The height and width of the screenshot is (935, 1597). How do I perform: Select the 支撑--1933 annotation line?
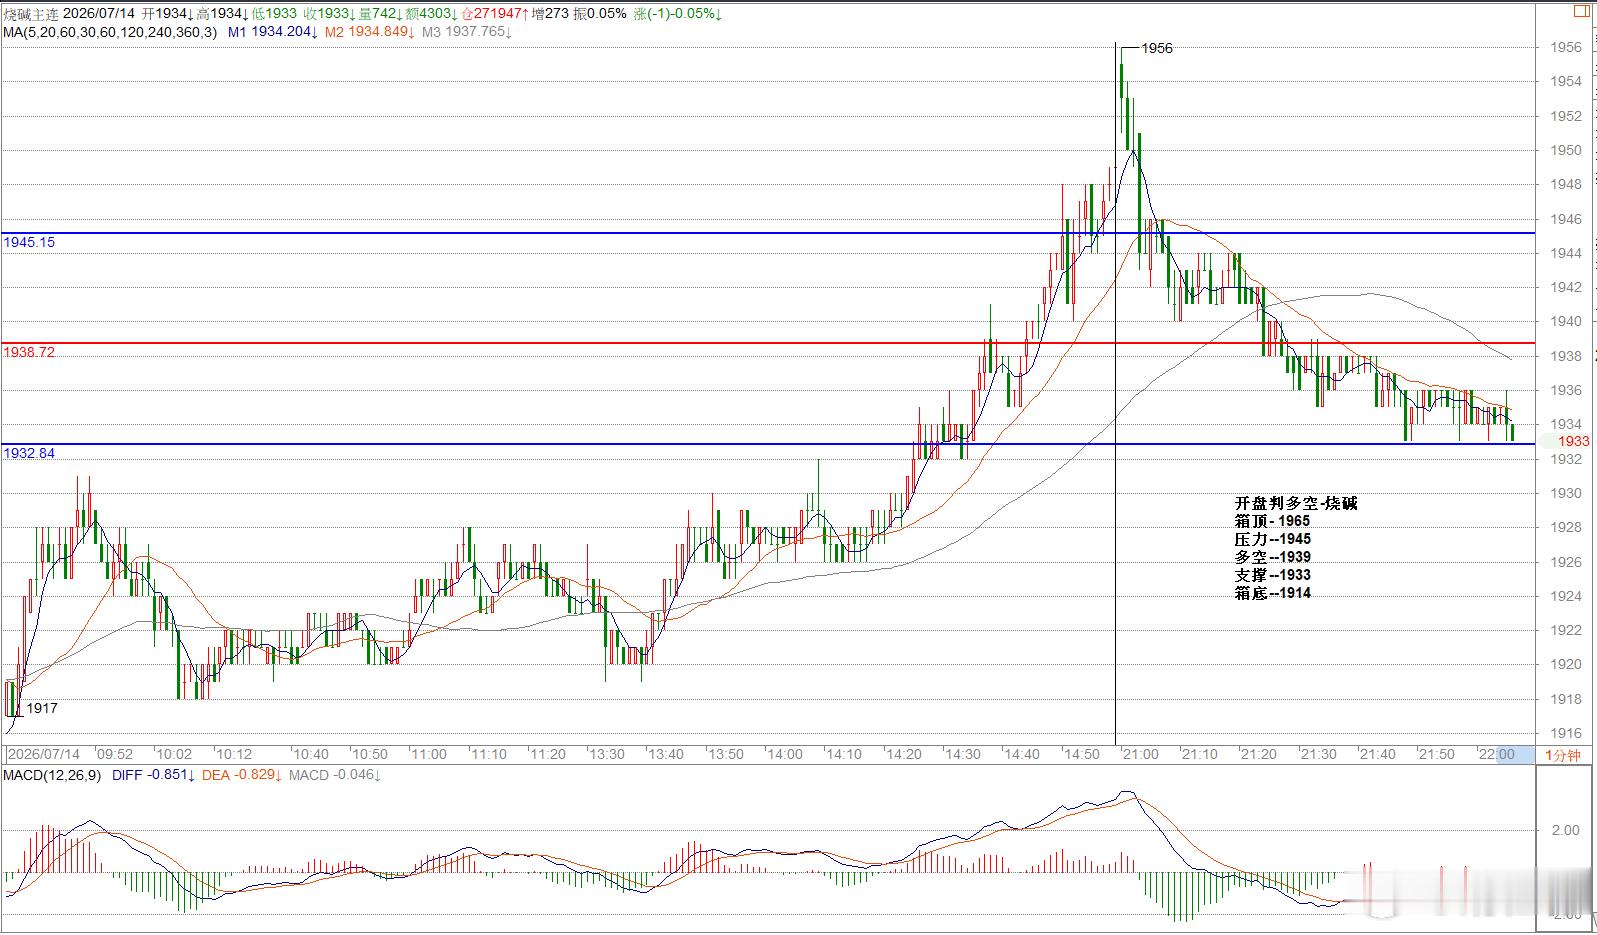(x=1273, y=575)
